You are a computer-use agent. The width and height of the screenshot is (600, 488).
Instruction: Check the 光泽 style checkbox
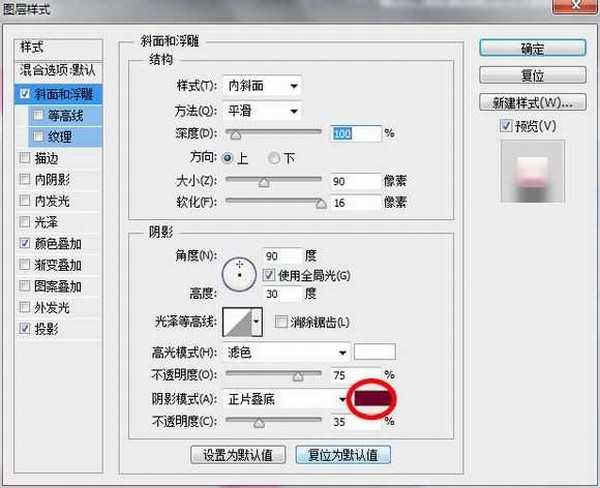(x=24, y=222)
